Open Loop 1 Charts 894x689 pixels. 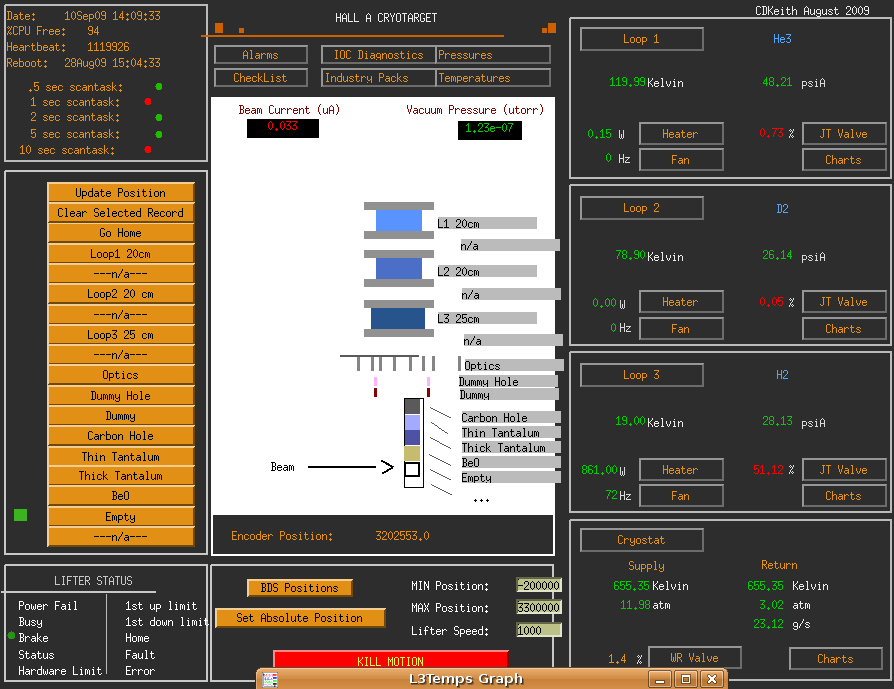[x=844, y=160]
